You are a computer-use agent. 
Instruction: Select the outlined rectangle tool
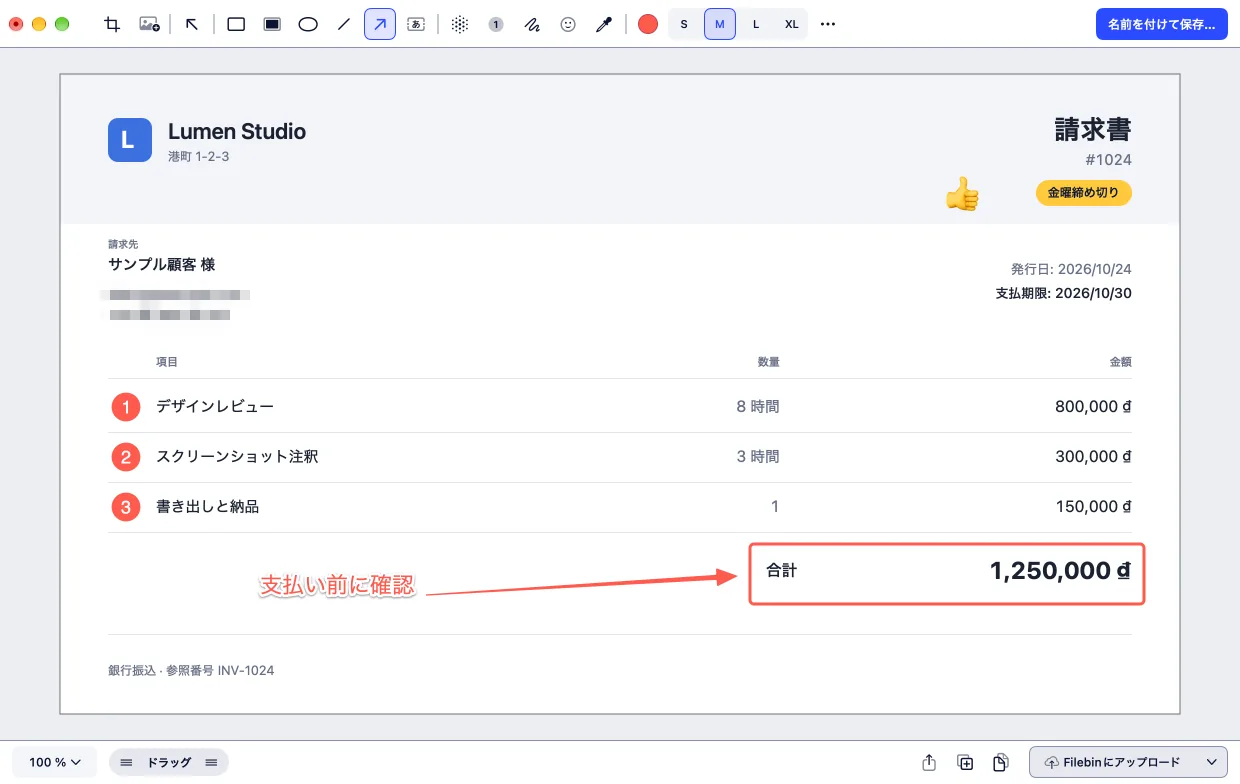pyautogui.click(x=236, y=24)
